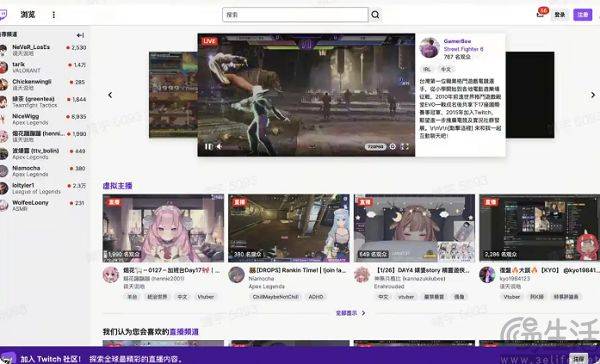Image resolution: width=600 pixels, height=364 pixels.
Task: Open the [DROPS] Rankin Time stream title
Action: [297, 270]
